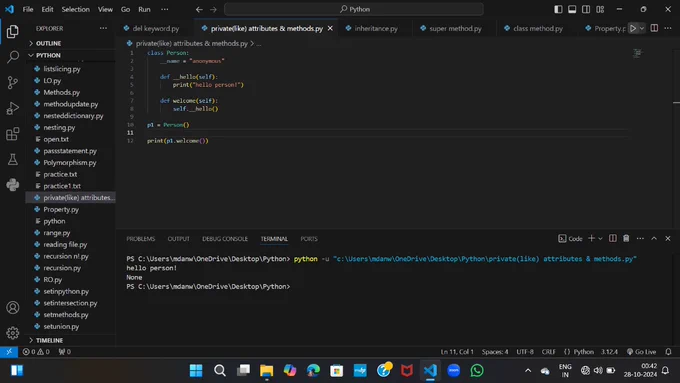Switch to the PORTS panel tab
The height and width of the screenshot is (383, 680).
click(309, 239)
